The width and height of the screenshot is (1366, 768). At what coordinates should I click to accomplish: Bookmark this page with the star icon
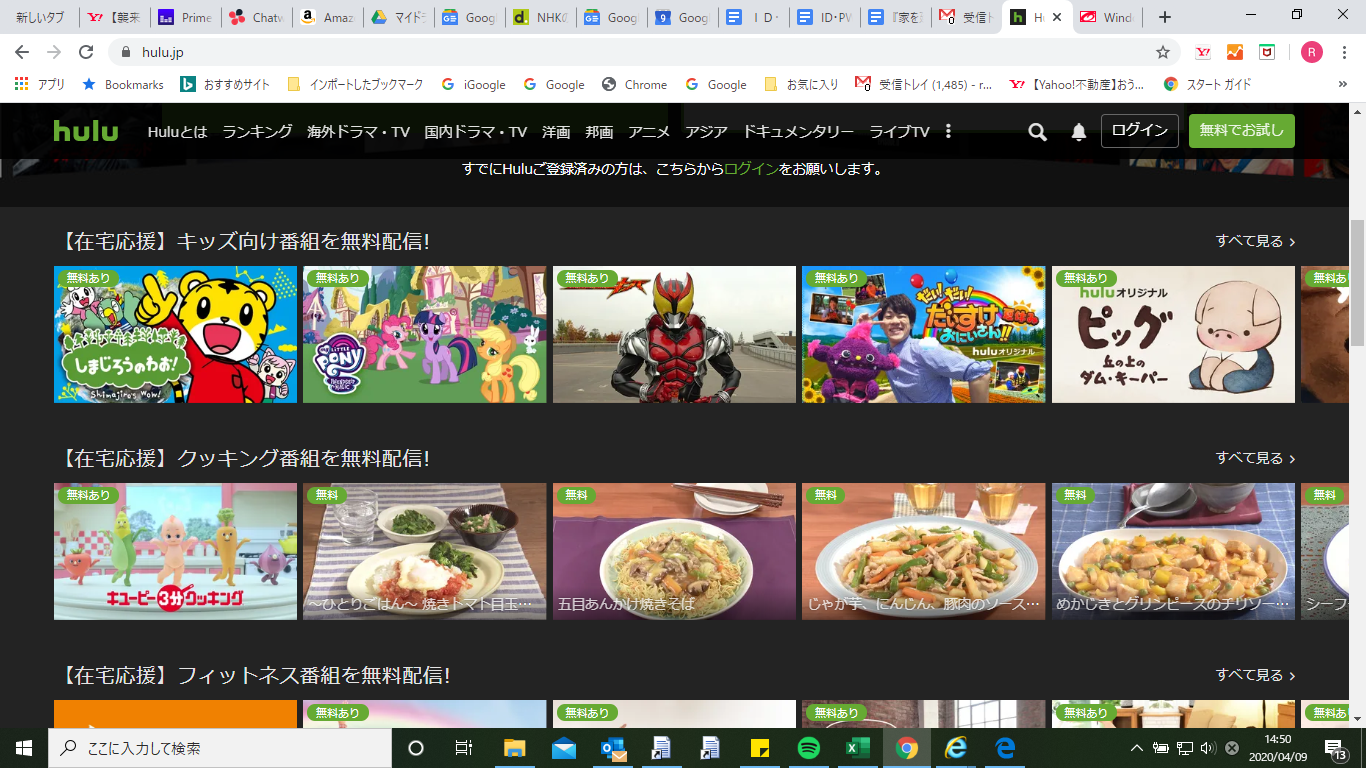1162,52
